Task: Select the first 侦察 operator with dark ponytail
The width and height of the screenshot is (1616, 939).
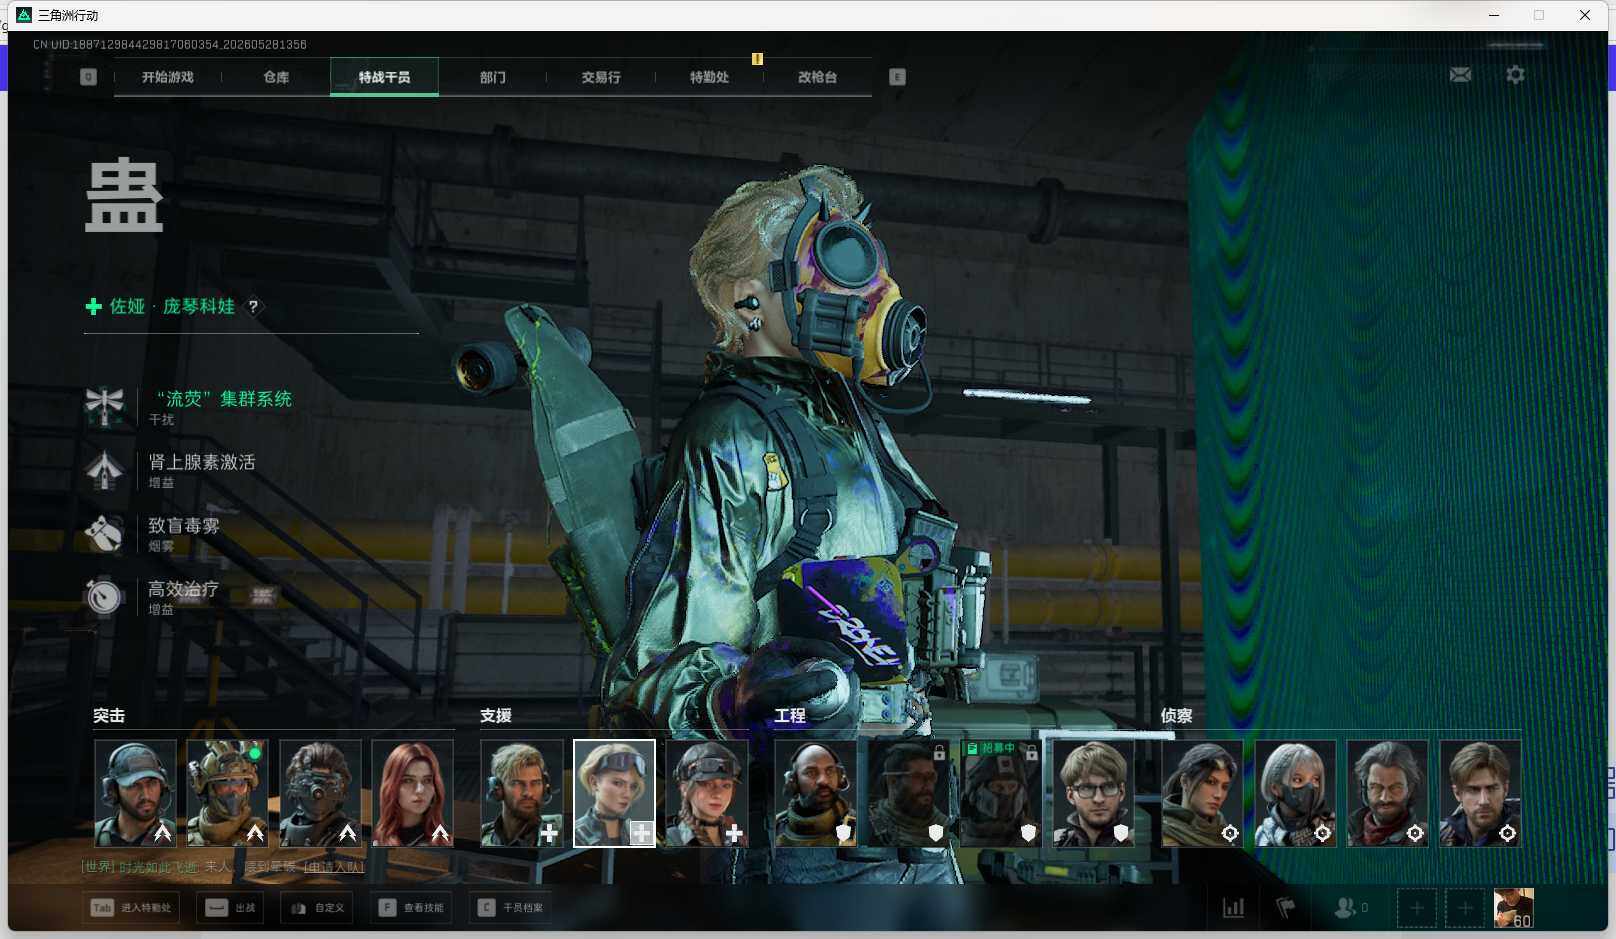Action: point(1202,793)
